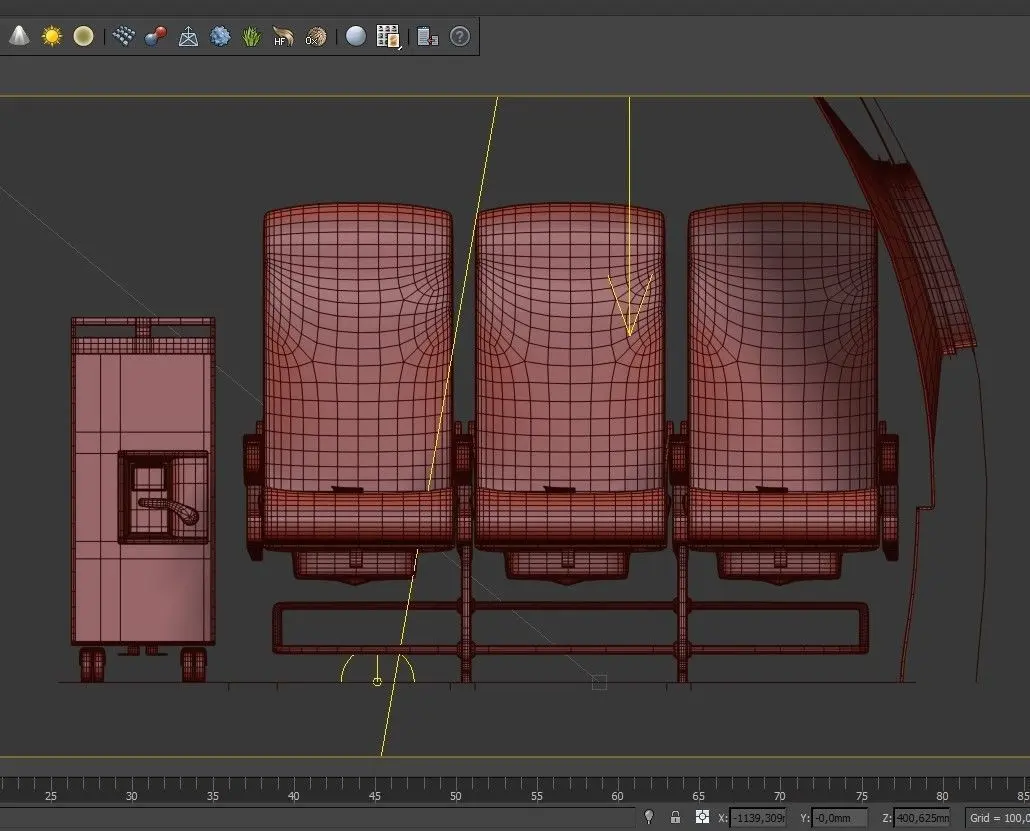Screen dimensions: 1030x831
Task: Toggle the selection lock padlock icon
Action: coord(676,818)
